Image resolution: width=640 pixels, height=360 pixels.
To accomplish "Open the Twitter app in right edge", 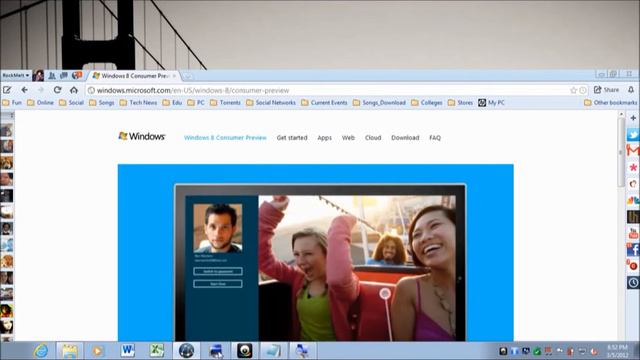I will click(x=633, y=134).
